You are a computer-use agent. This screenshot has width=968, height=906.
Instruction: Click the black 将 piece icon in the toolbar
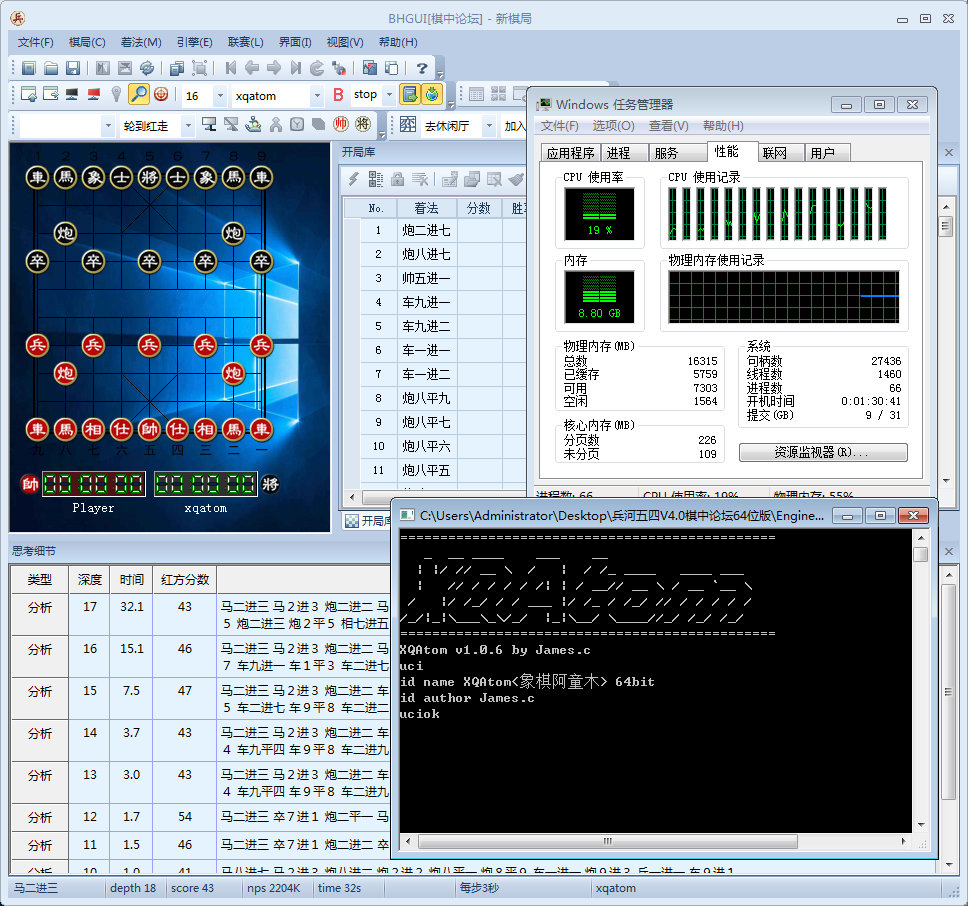point(363,125)
